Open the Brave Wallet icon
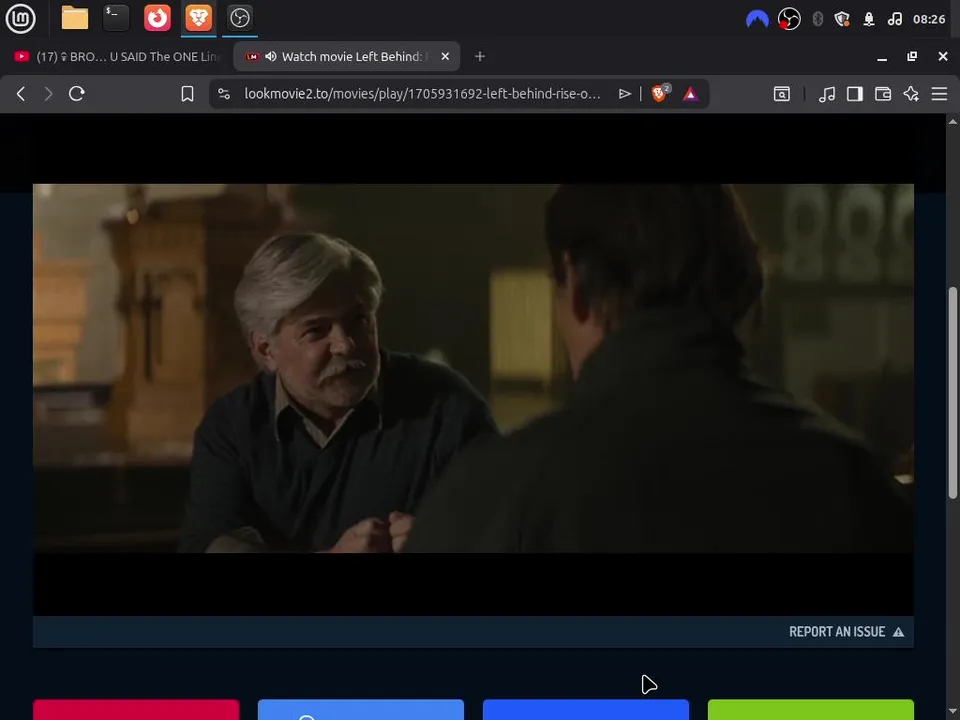 tap(883, 94)
